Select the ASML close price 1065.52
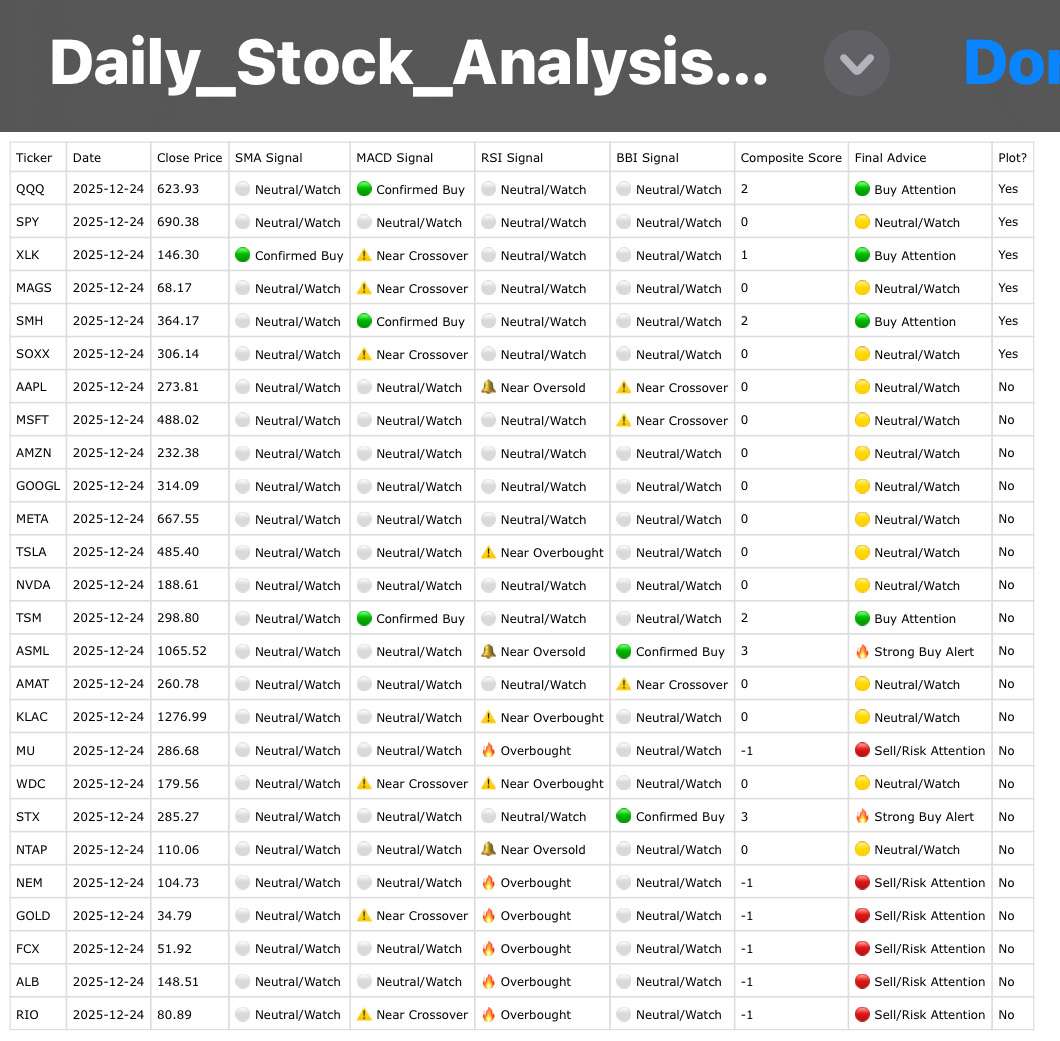The height and width of the screenshot is (1041, 1060). pyautogui.click(x=182, y=651)
